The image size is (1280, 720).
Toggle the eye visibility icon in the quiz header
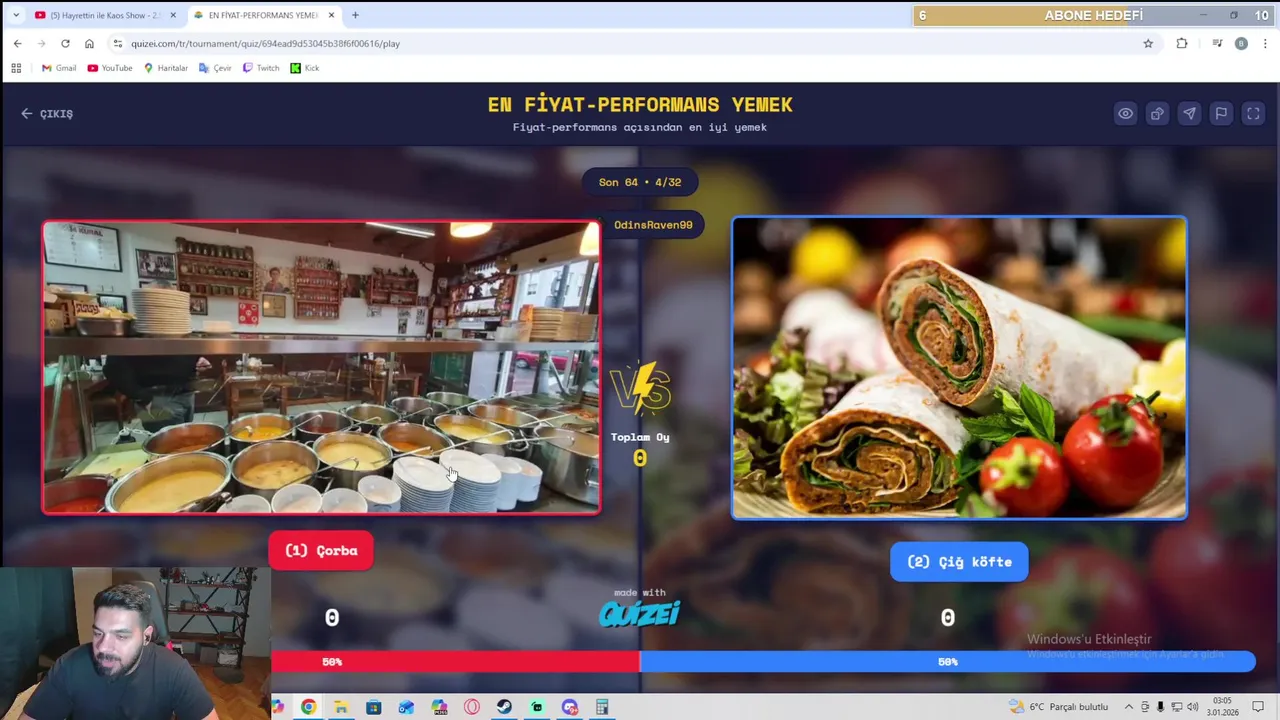pos(1125,114)
